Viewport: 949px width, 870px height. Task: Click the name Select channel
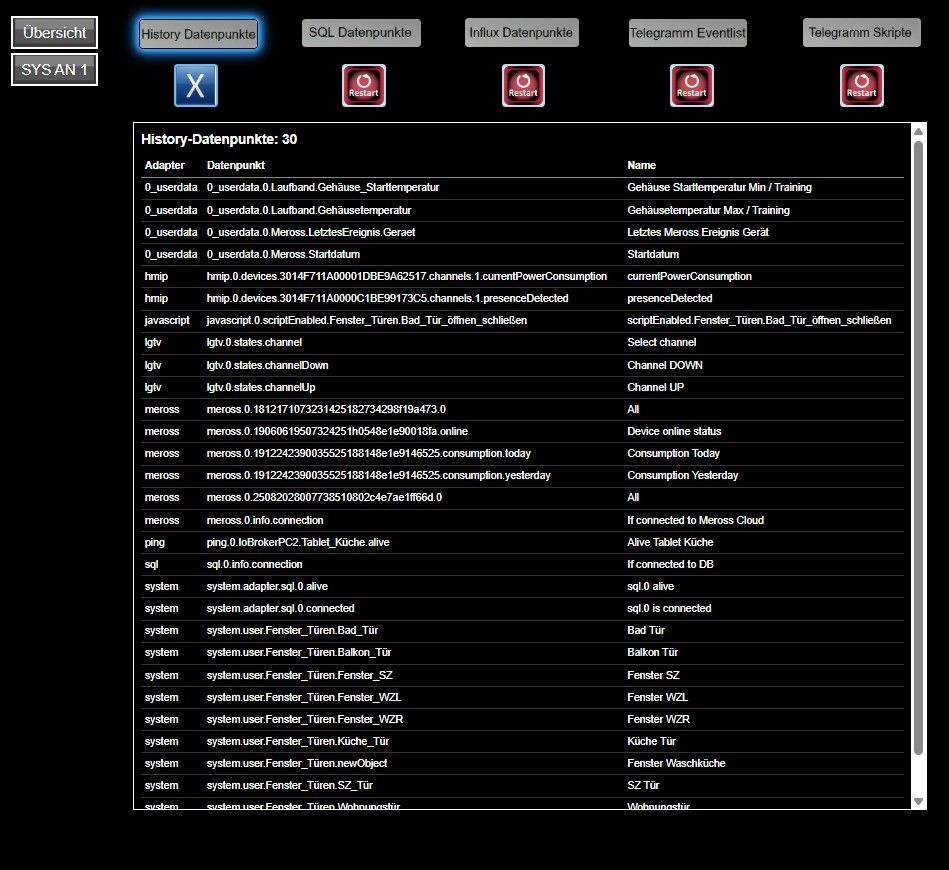(662, 342)
